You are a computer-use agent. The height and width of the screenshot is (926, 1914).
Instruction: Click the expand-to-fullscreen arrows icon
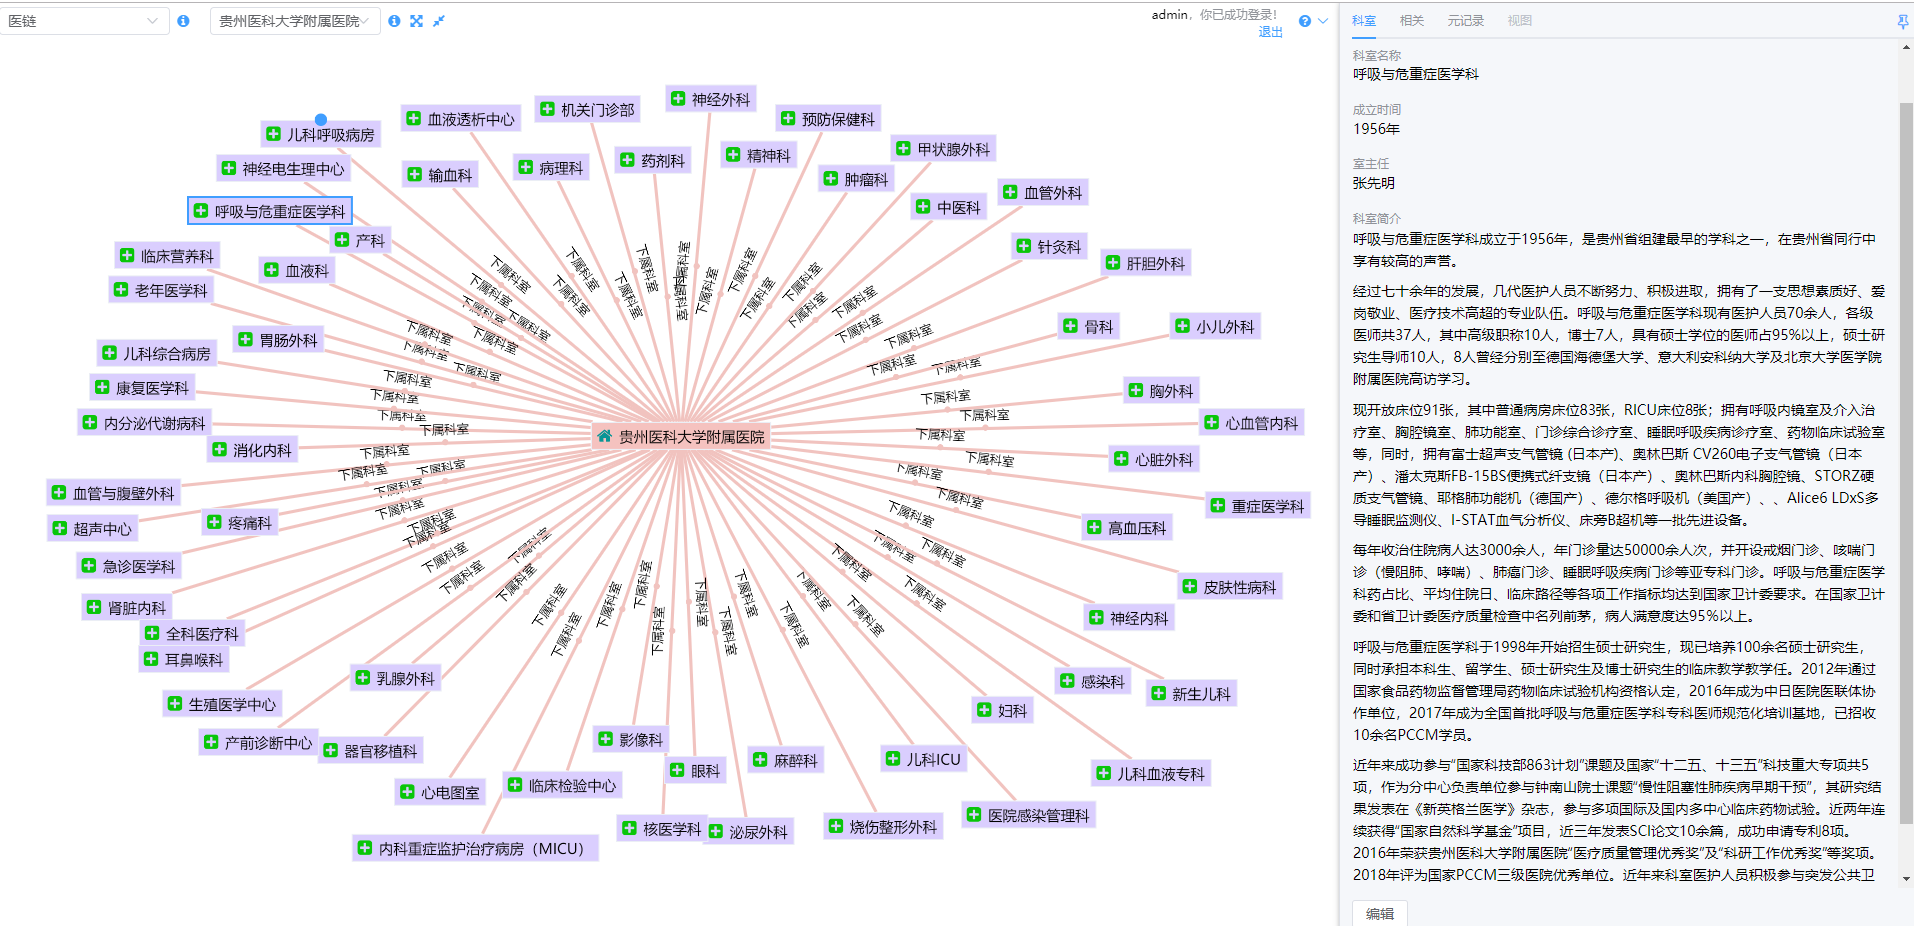pos(416,21)
